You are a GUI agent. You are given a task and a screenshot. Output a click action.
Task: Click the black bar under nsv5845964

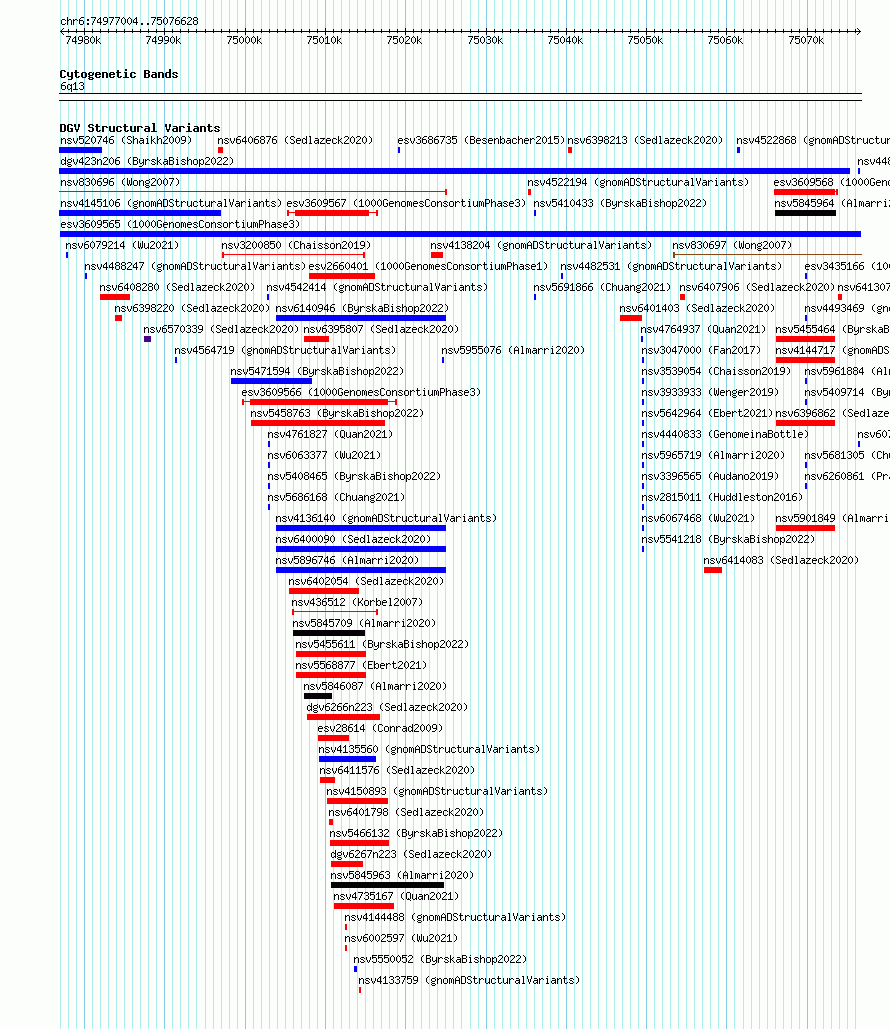click(805, 213)
